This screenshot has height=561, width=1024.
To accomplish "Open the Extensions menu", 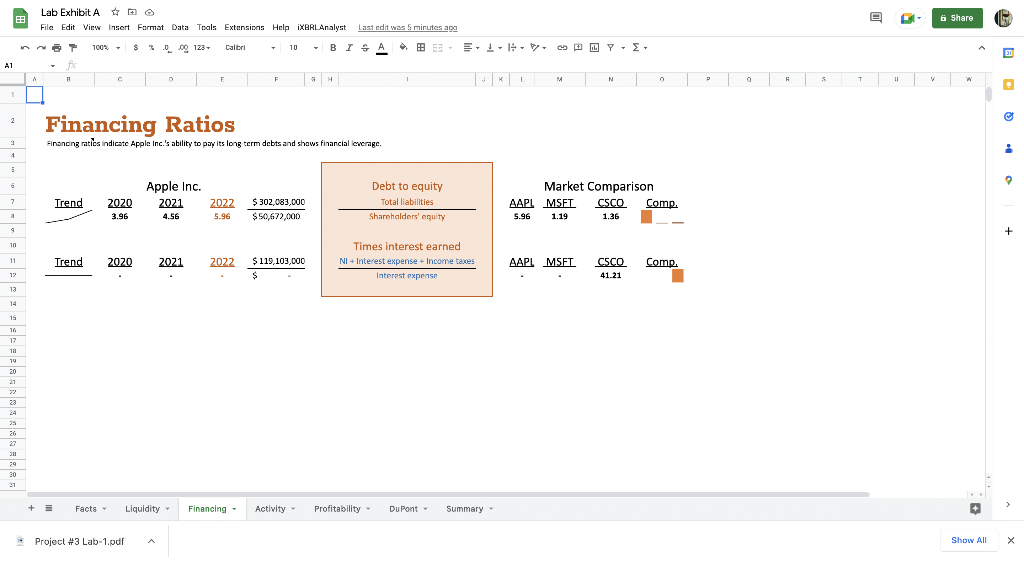I will coord(244,27).
